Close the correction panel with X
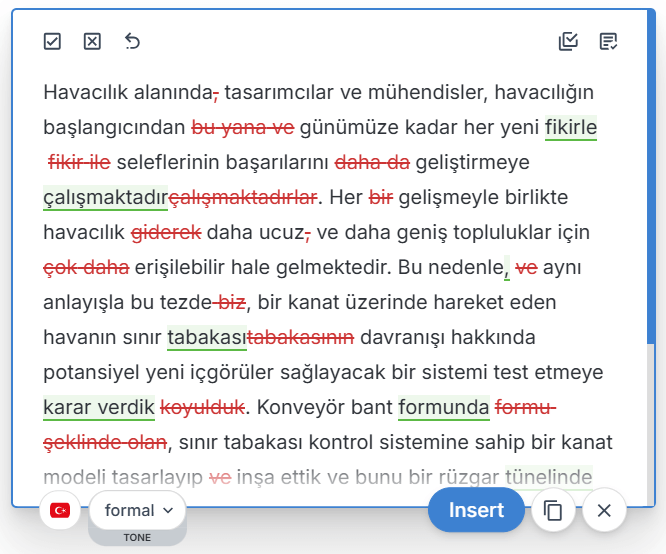This screenshot has width=666, height=554. coord(604,511)
